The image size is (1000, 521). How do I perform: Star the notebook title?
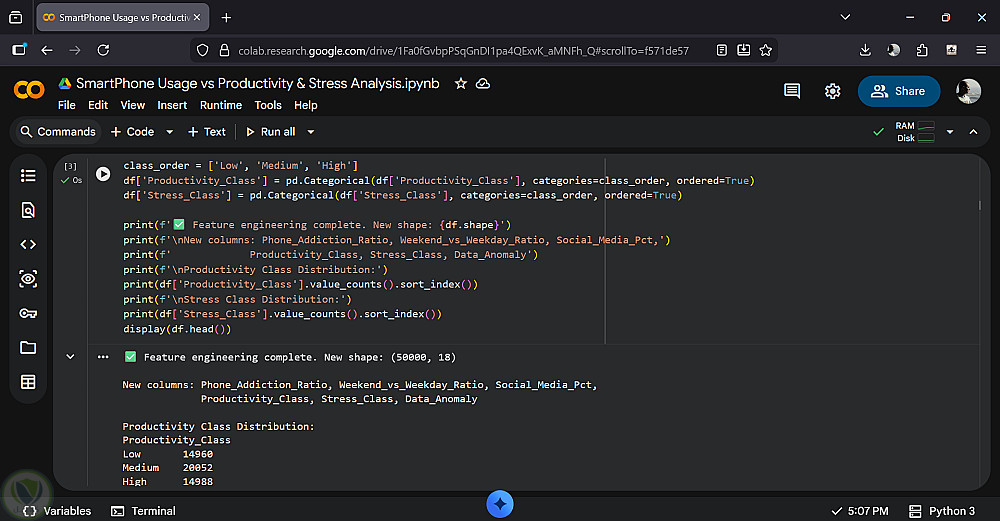pyautogui.click(x=461, y=84)
